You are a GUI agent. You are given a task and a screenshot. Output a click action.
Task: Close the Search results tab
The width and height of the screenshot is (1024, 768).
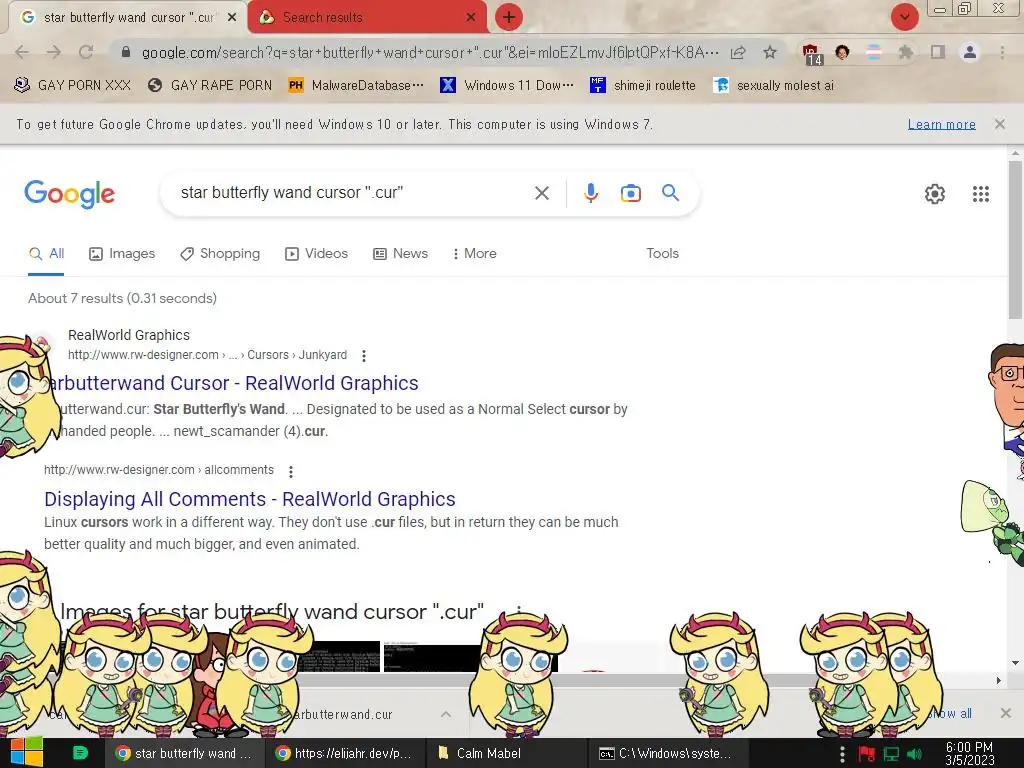click(x=470, y=18)
